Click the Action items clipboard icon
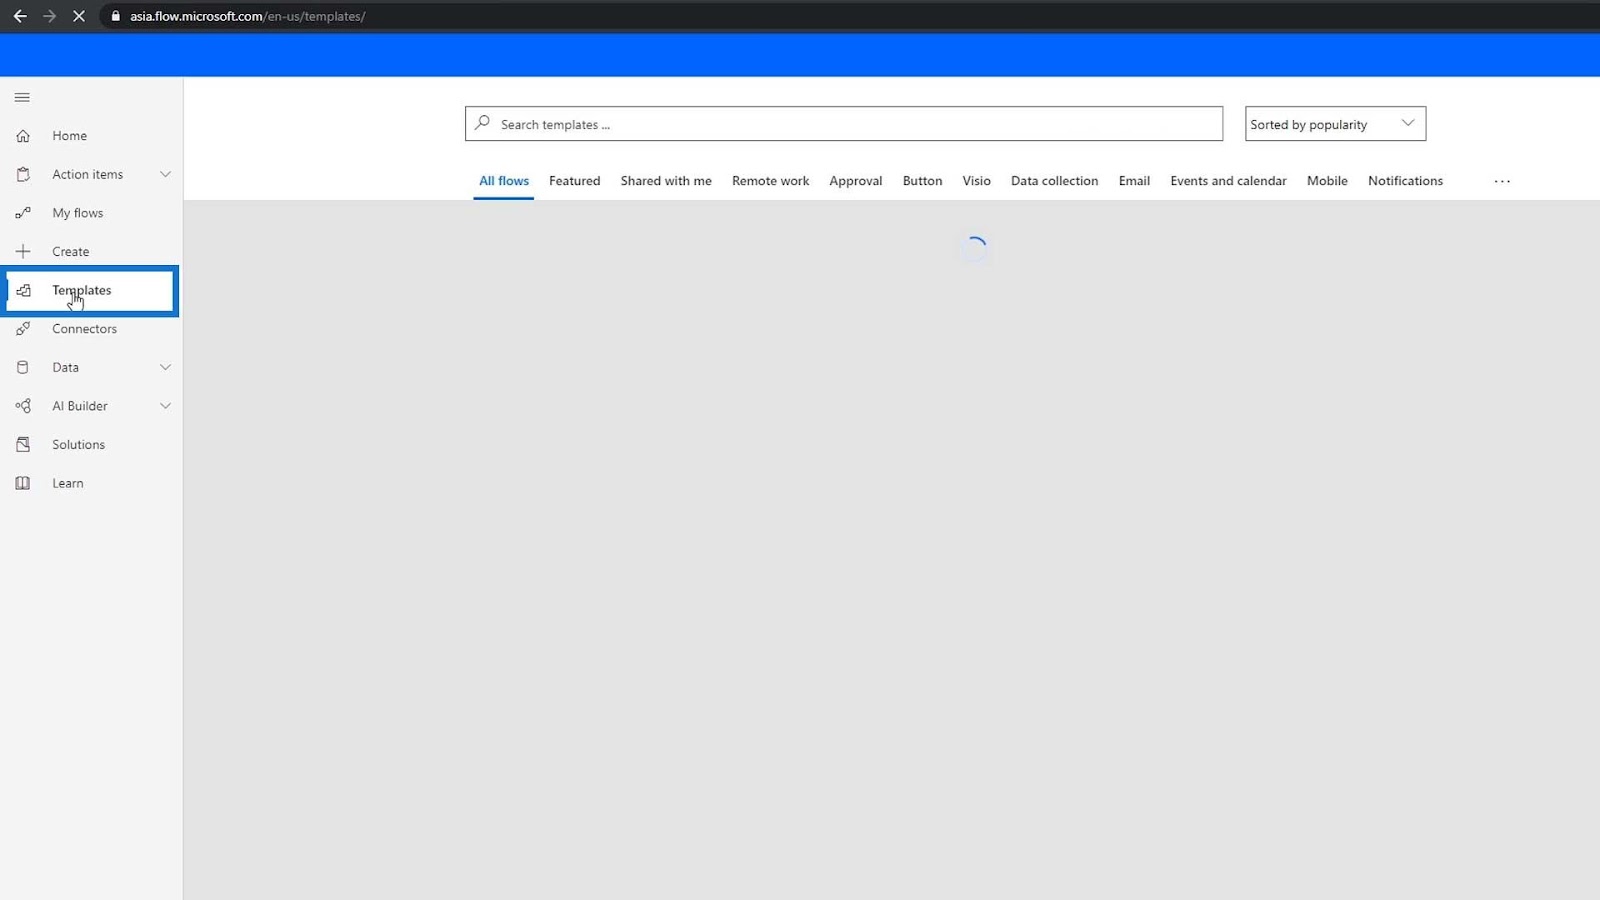Screen dimensions: 1600x900 coord(23,174)
